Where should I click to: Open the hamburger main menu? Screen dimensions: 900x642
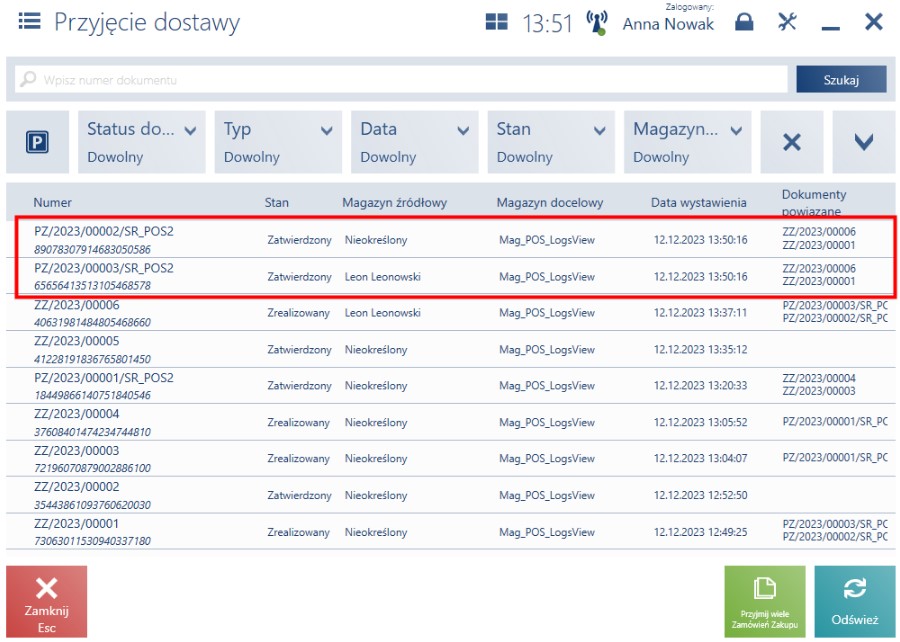click(x=29, y=22)
